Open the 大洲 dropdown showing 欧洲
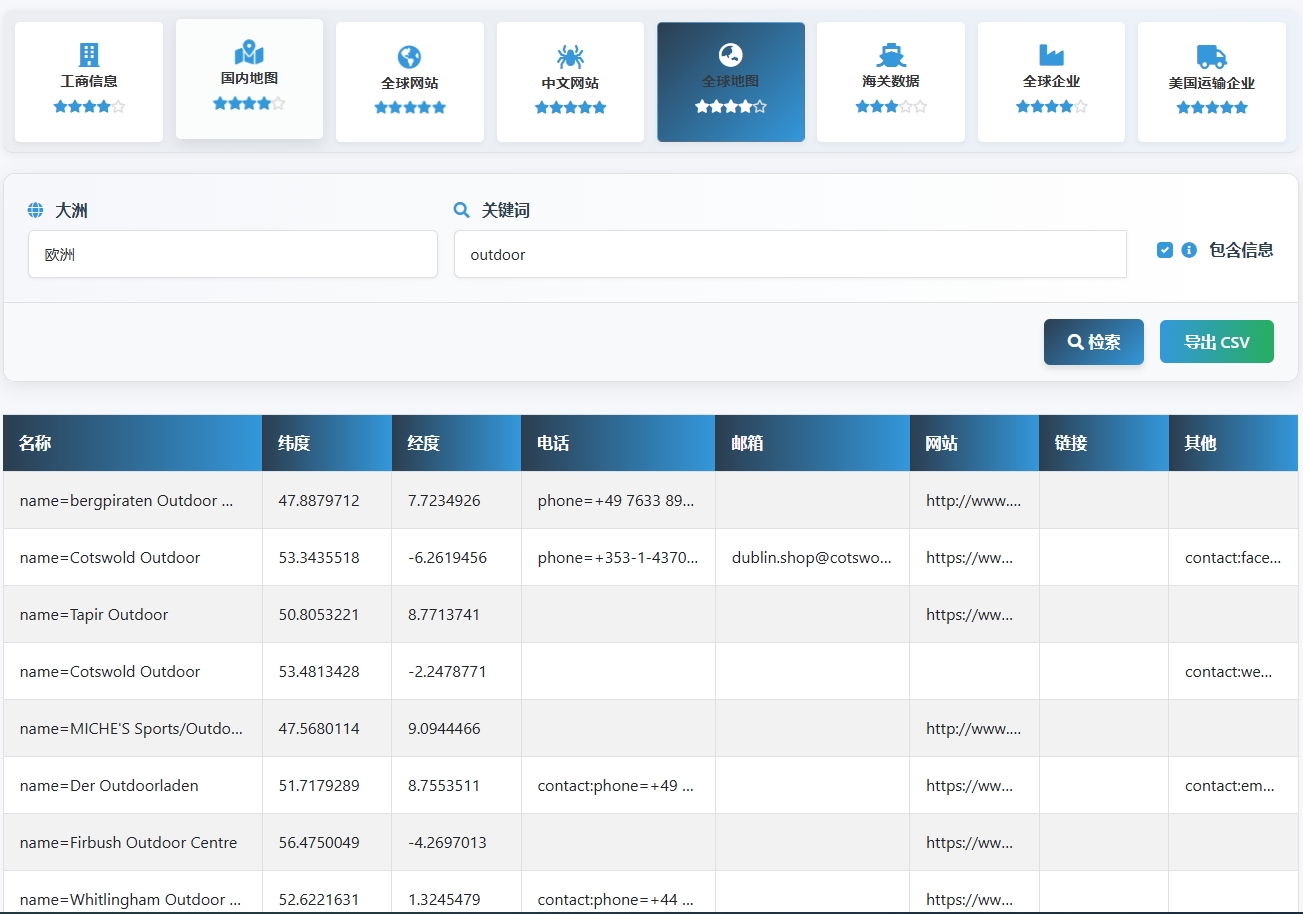Screen dimensions: 1303x914 coord(233,254)
